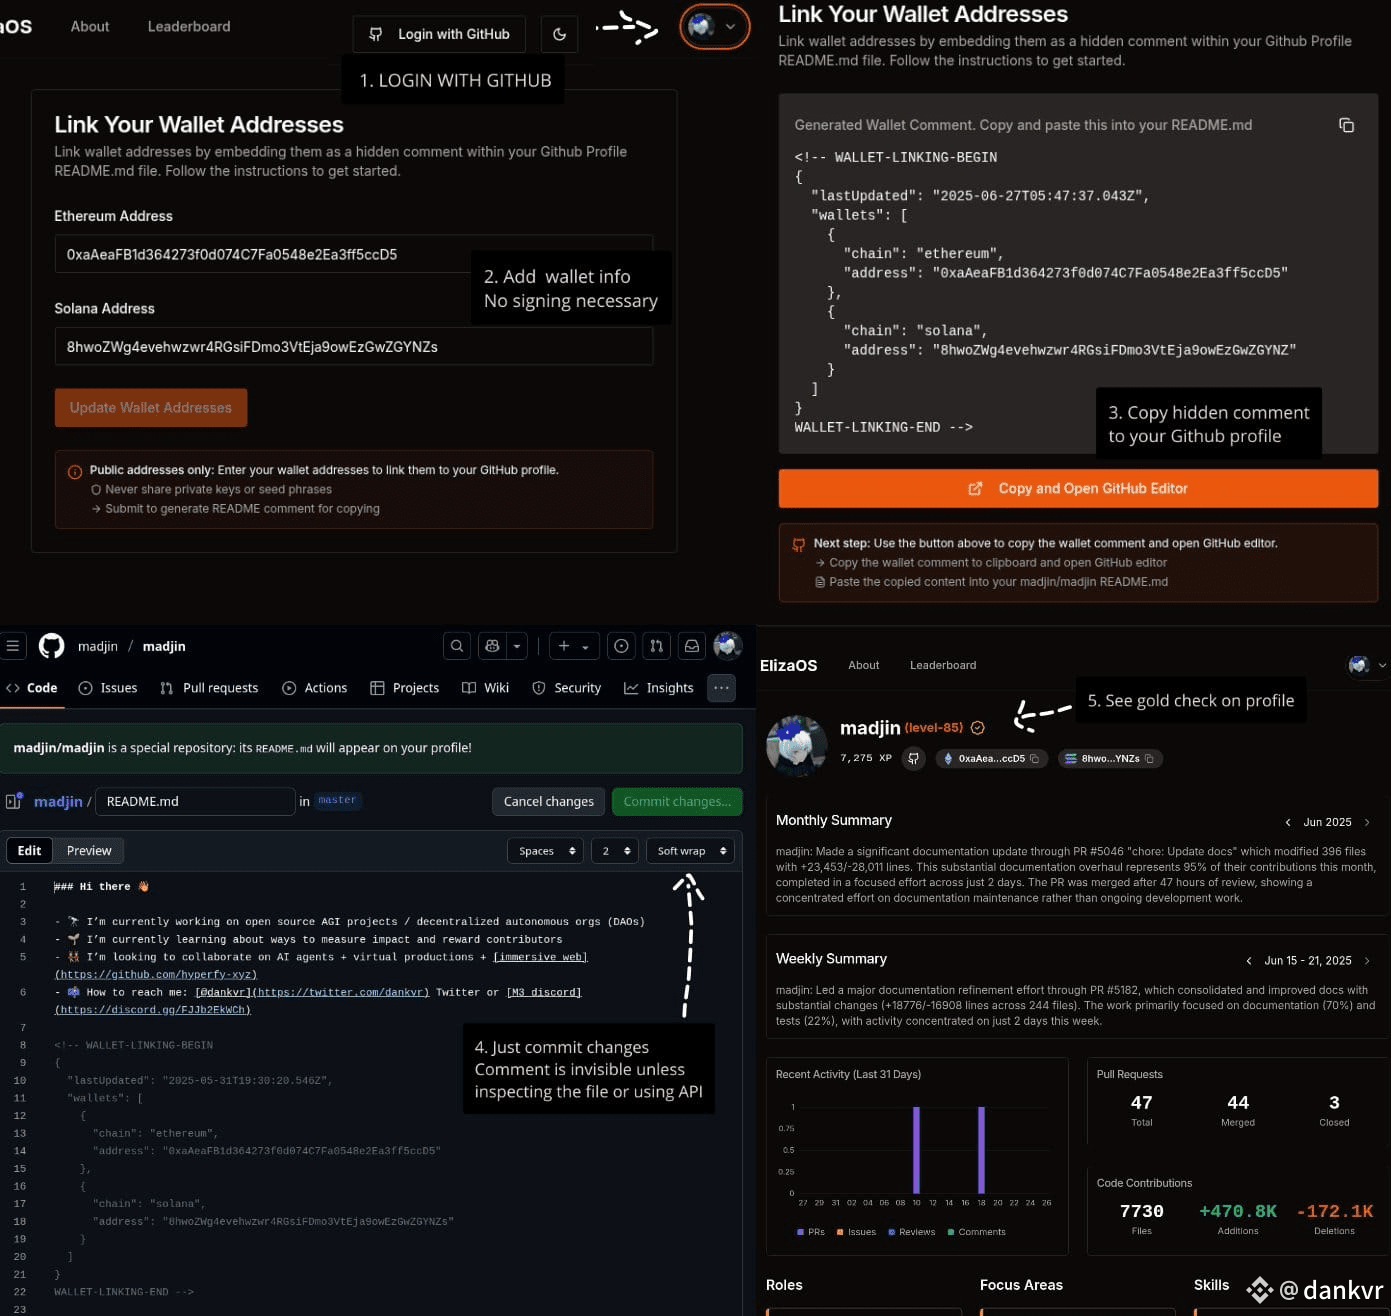The height and width of the screenshot is (1316, 1391).
Task: Toggle the Comments series in the activity chart legend
Action: (x=976, y=1232)
